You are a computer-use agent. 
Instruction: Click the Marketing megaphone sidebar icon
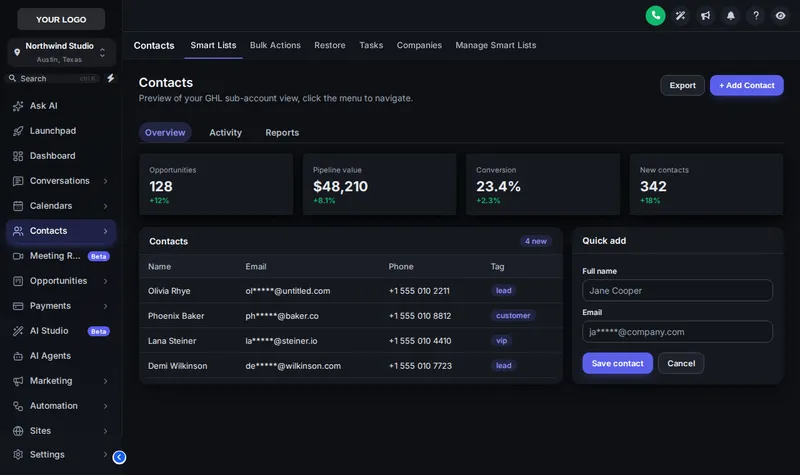pos(18,381)
